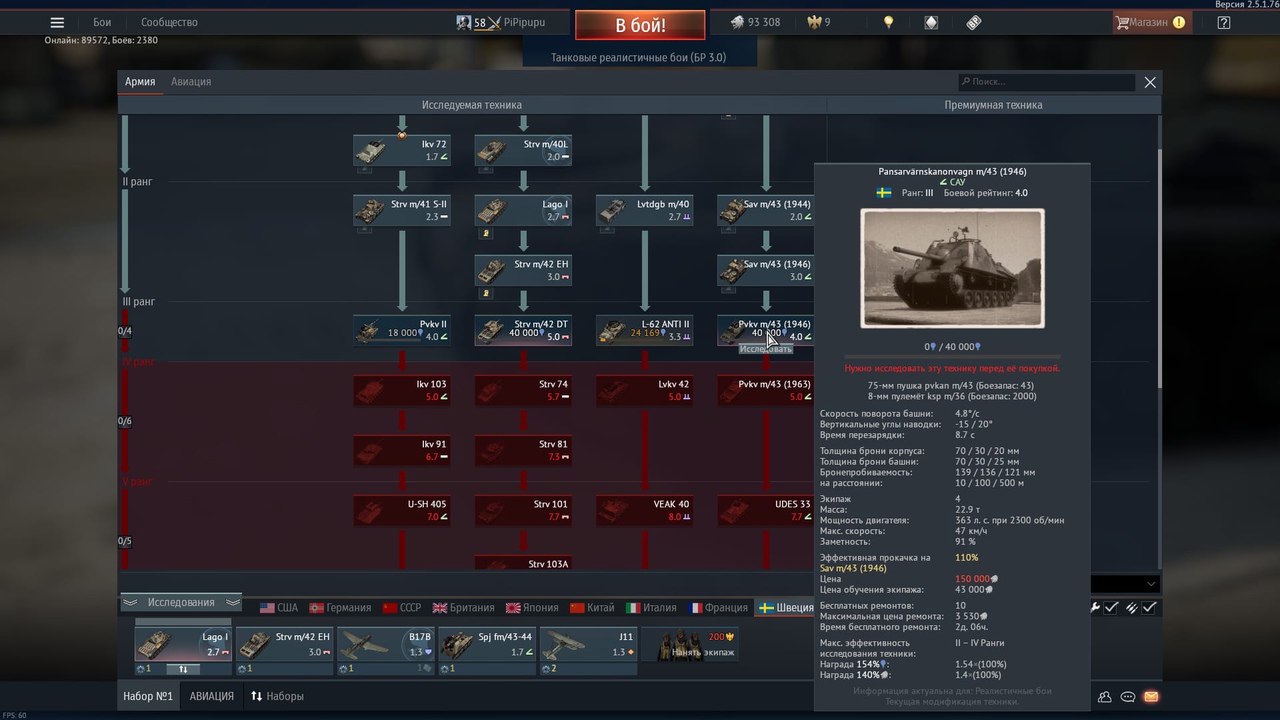
Task: Select the locked Strv 74 vehicle
Action: pos(523,391)
